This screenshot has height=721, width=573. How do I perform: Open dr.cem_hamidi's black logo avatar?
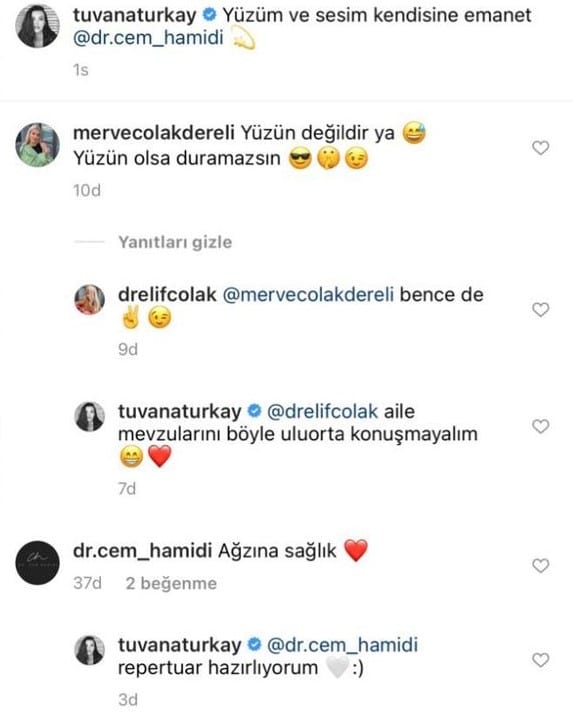tap(38, 562)
